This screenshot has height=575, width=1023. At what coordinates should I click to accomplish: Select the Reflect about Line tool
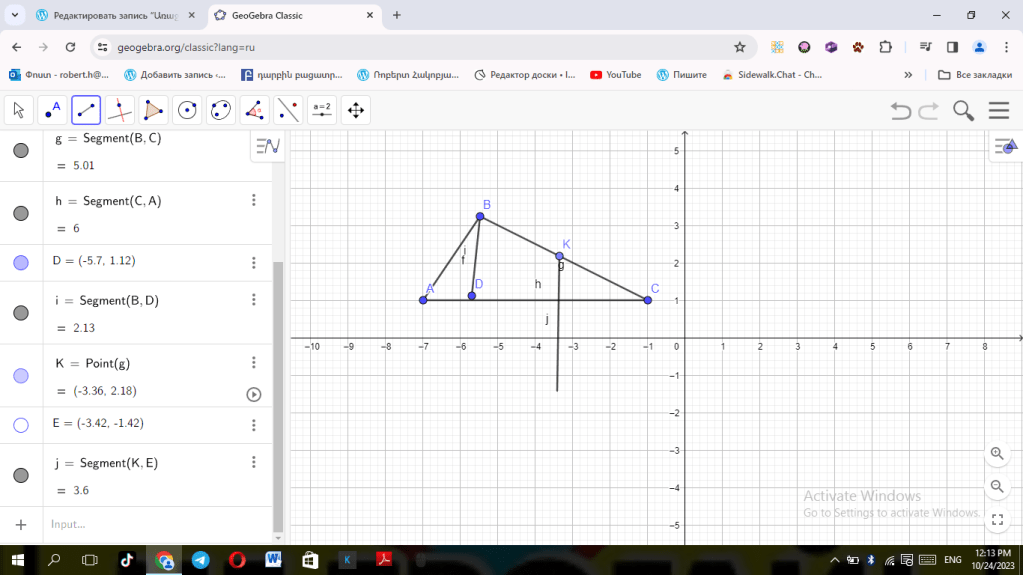pyautogui.click(x=288, y=110)
